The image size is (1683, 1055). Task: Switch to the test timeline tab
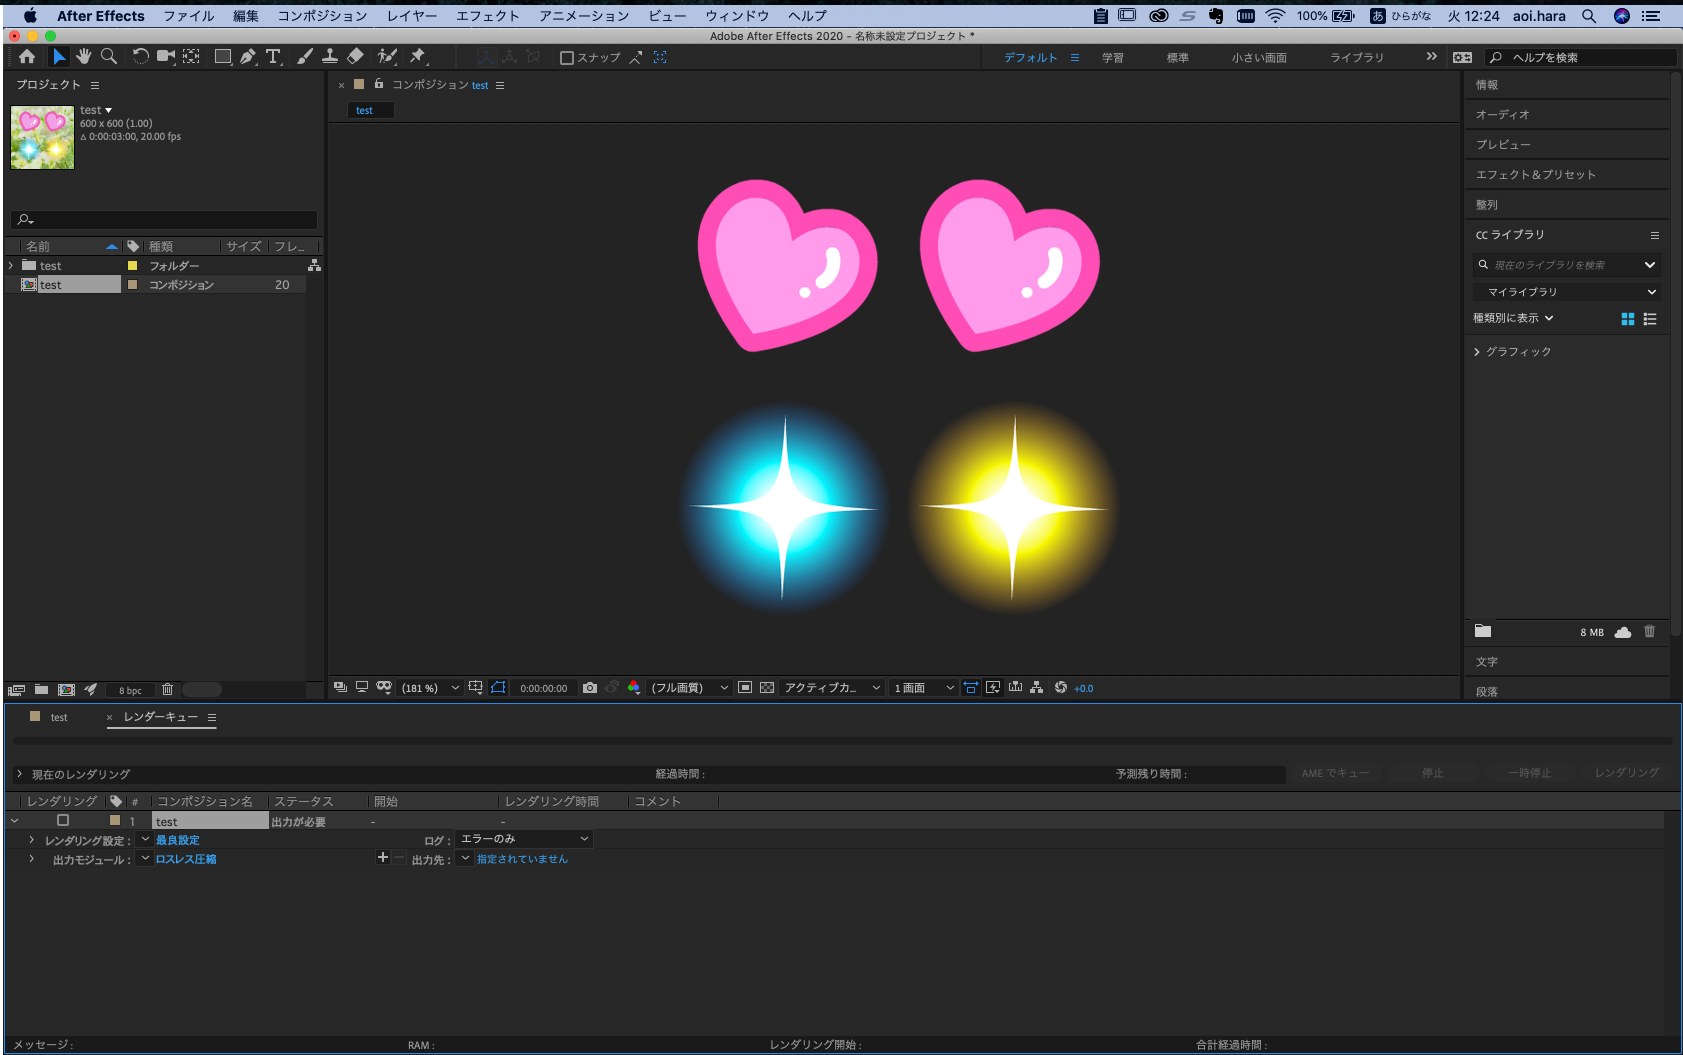pos(59,717)
